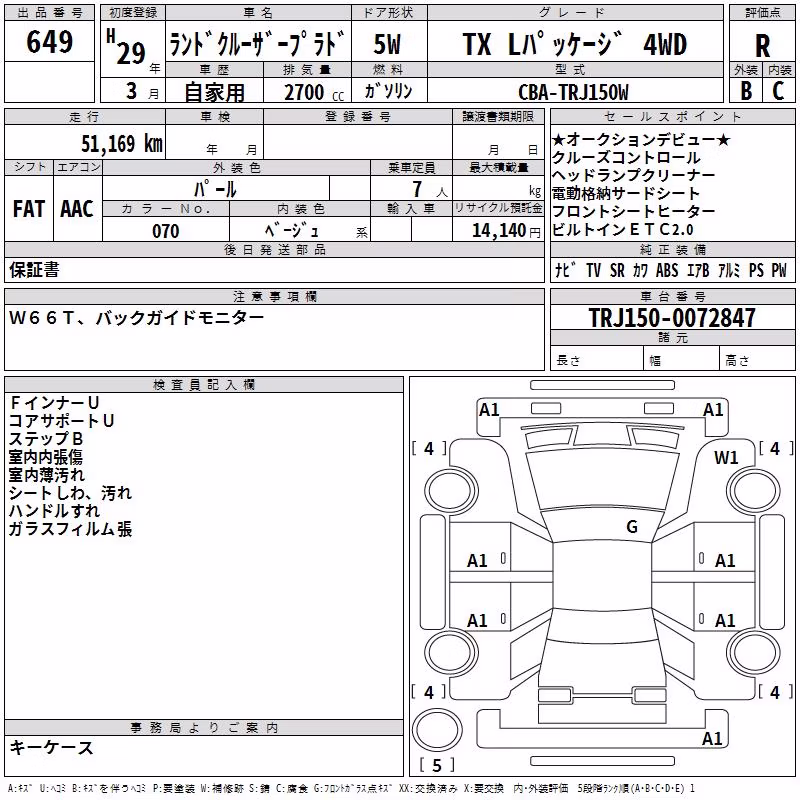
Task: Select クルーズコントロール sales point
Action: (626, 158)
